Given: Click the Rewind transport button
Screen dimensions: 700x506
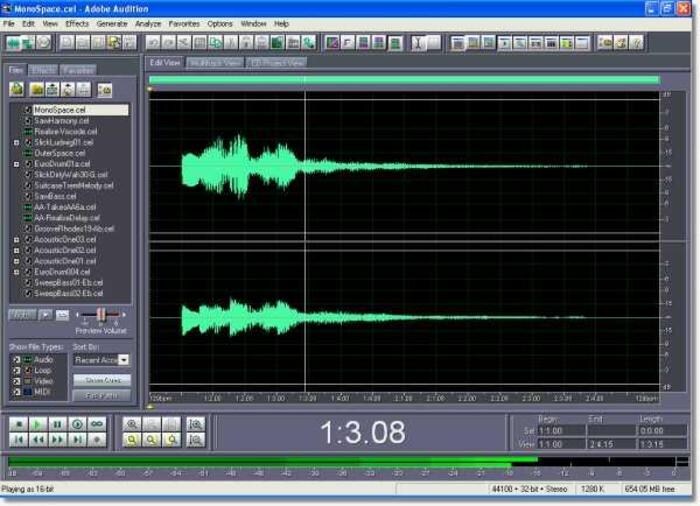Looking at the screenshot, I should tap(38, 440).
